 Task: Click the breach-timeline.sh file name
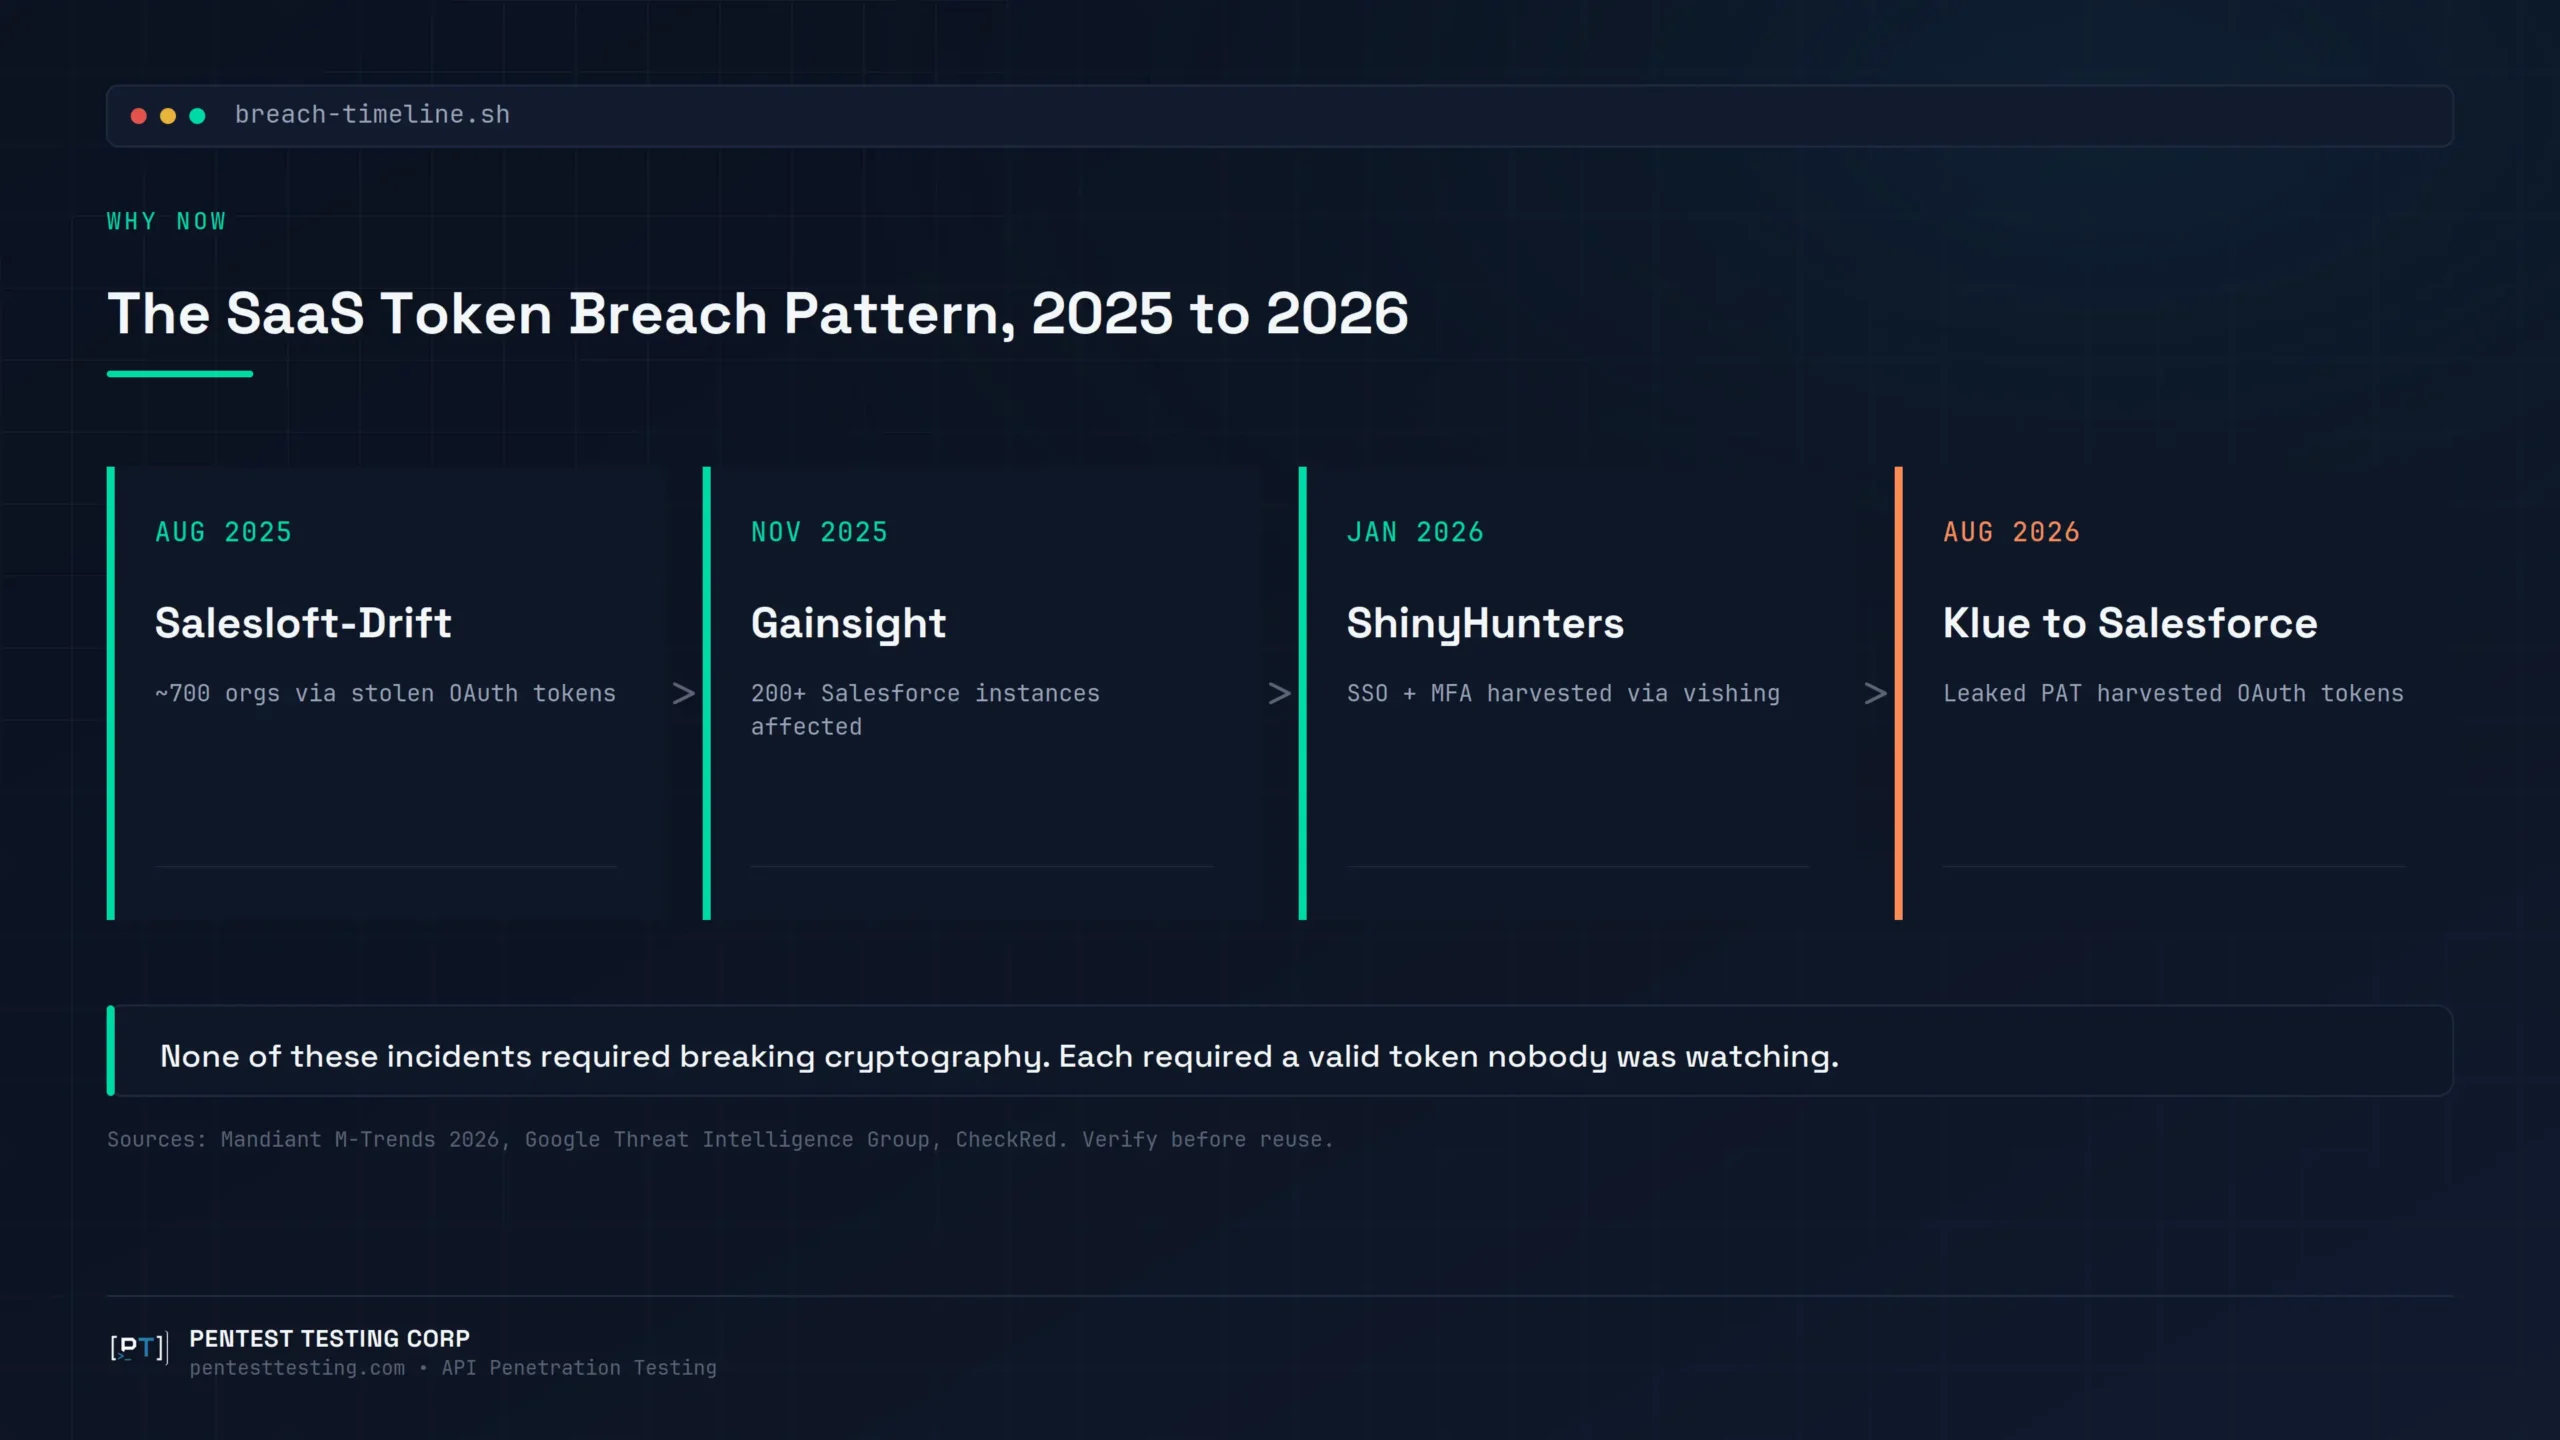372,115
